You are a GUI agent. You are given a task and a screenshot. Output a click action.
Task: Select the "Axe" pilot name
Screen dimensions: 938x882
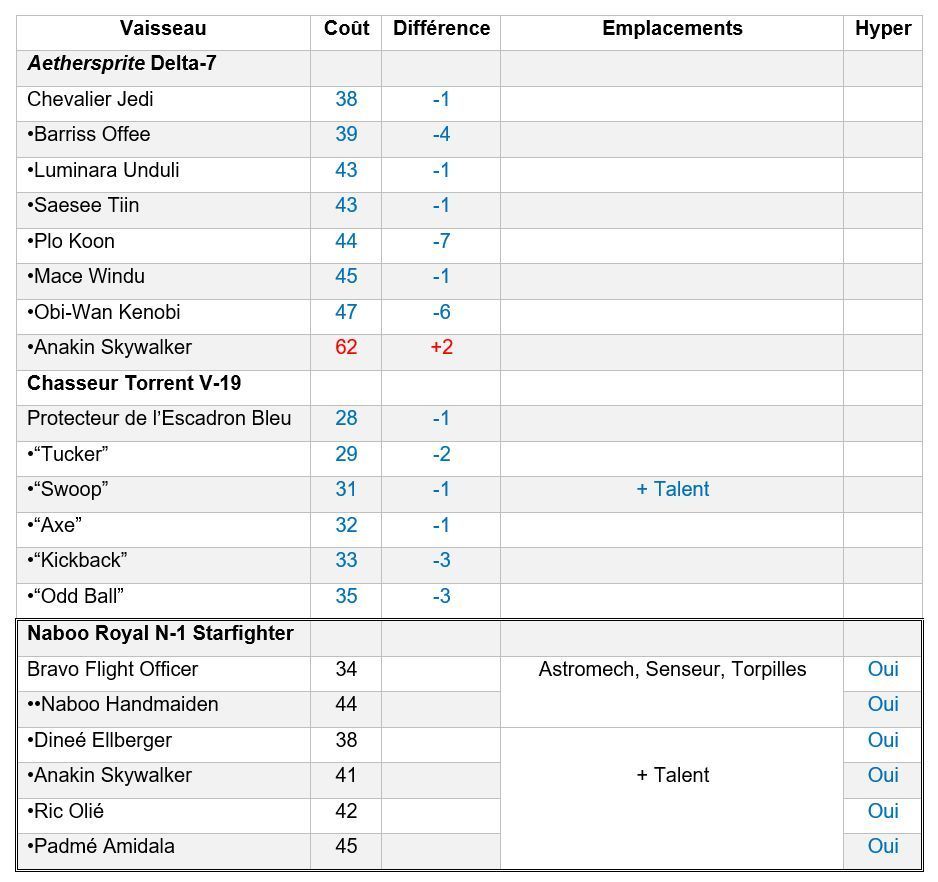point(54,525)
